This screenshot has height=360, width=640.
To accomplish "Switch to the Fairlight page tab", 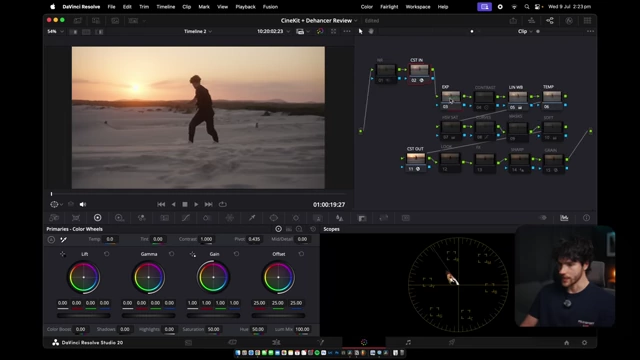I will point(408,342).
